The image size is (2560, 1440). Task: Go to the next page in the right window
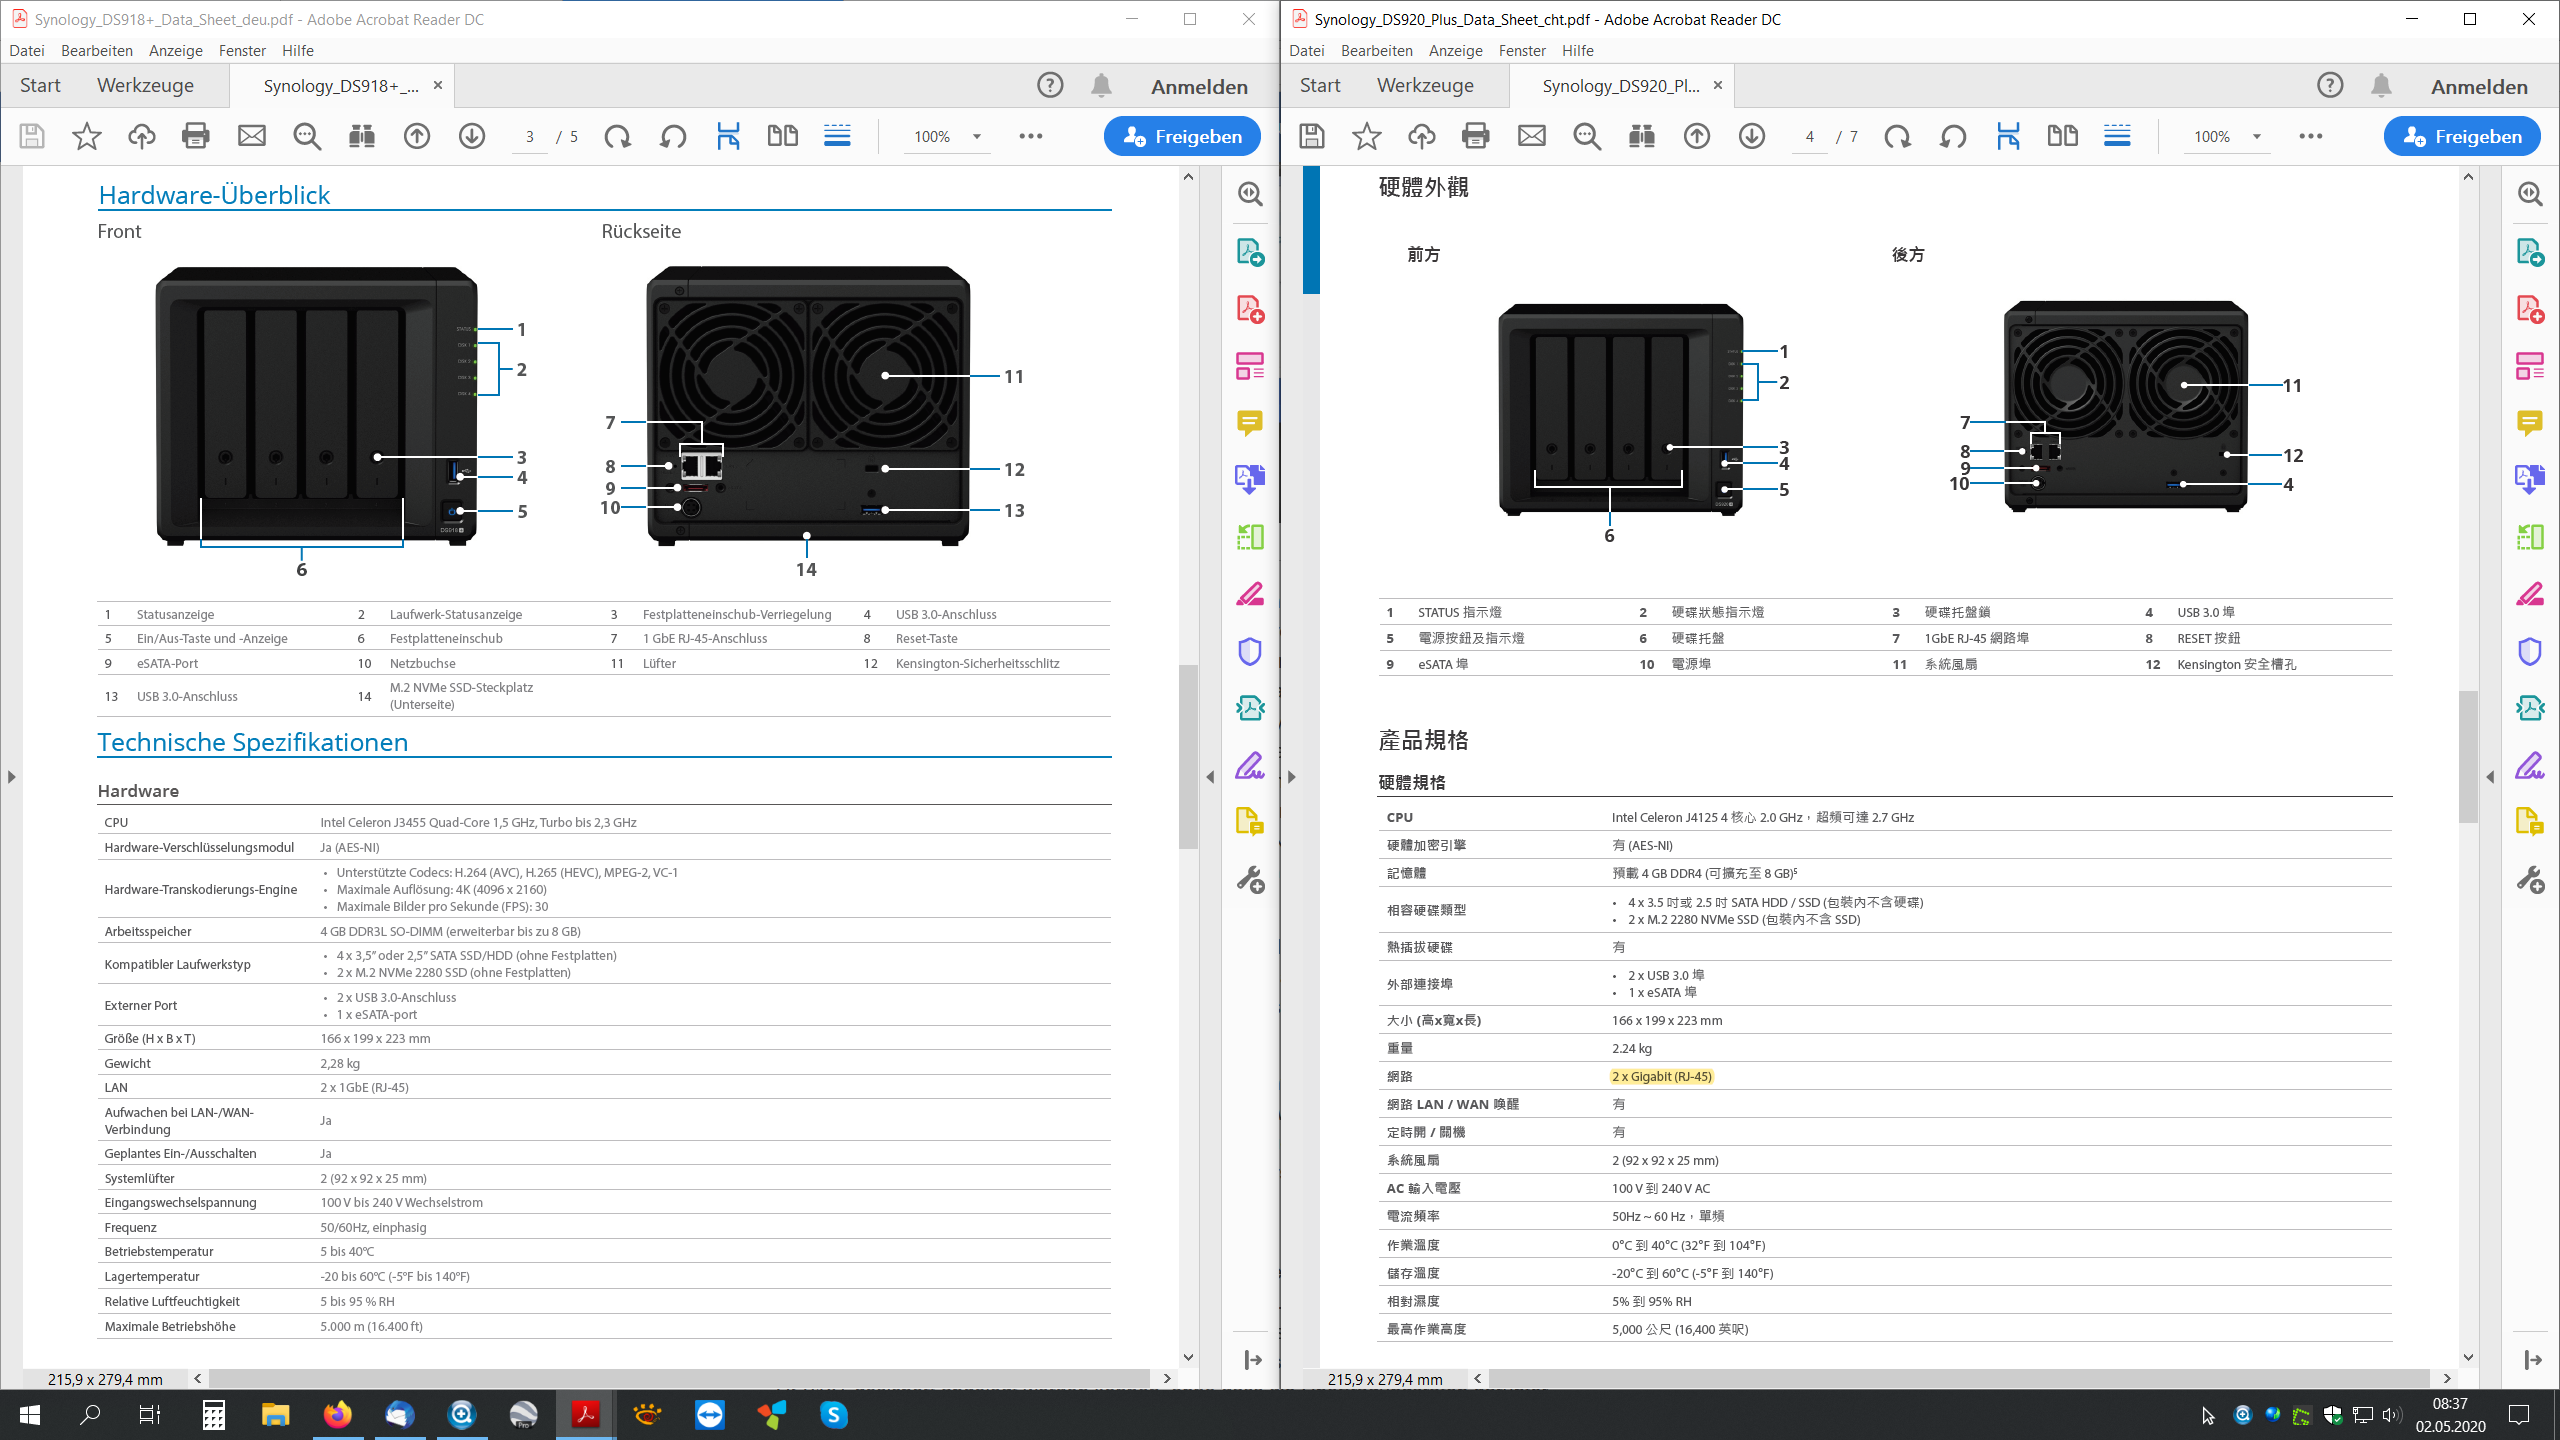(x=1752, y=136)
